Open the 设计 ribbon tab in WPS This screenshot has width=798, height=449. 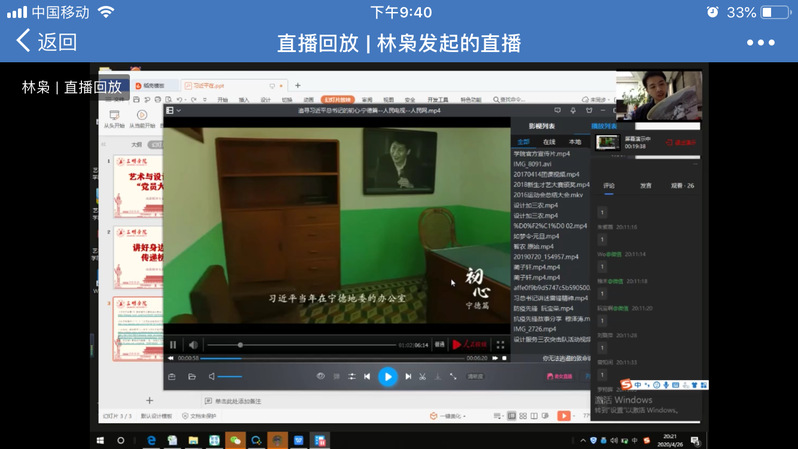click(x=266, y=100)
